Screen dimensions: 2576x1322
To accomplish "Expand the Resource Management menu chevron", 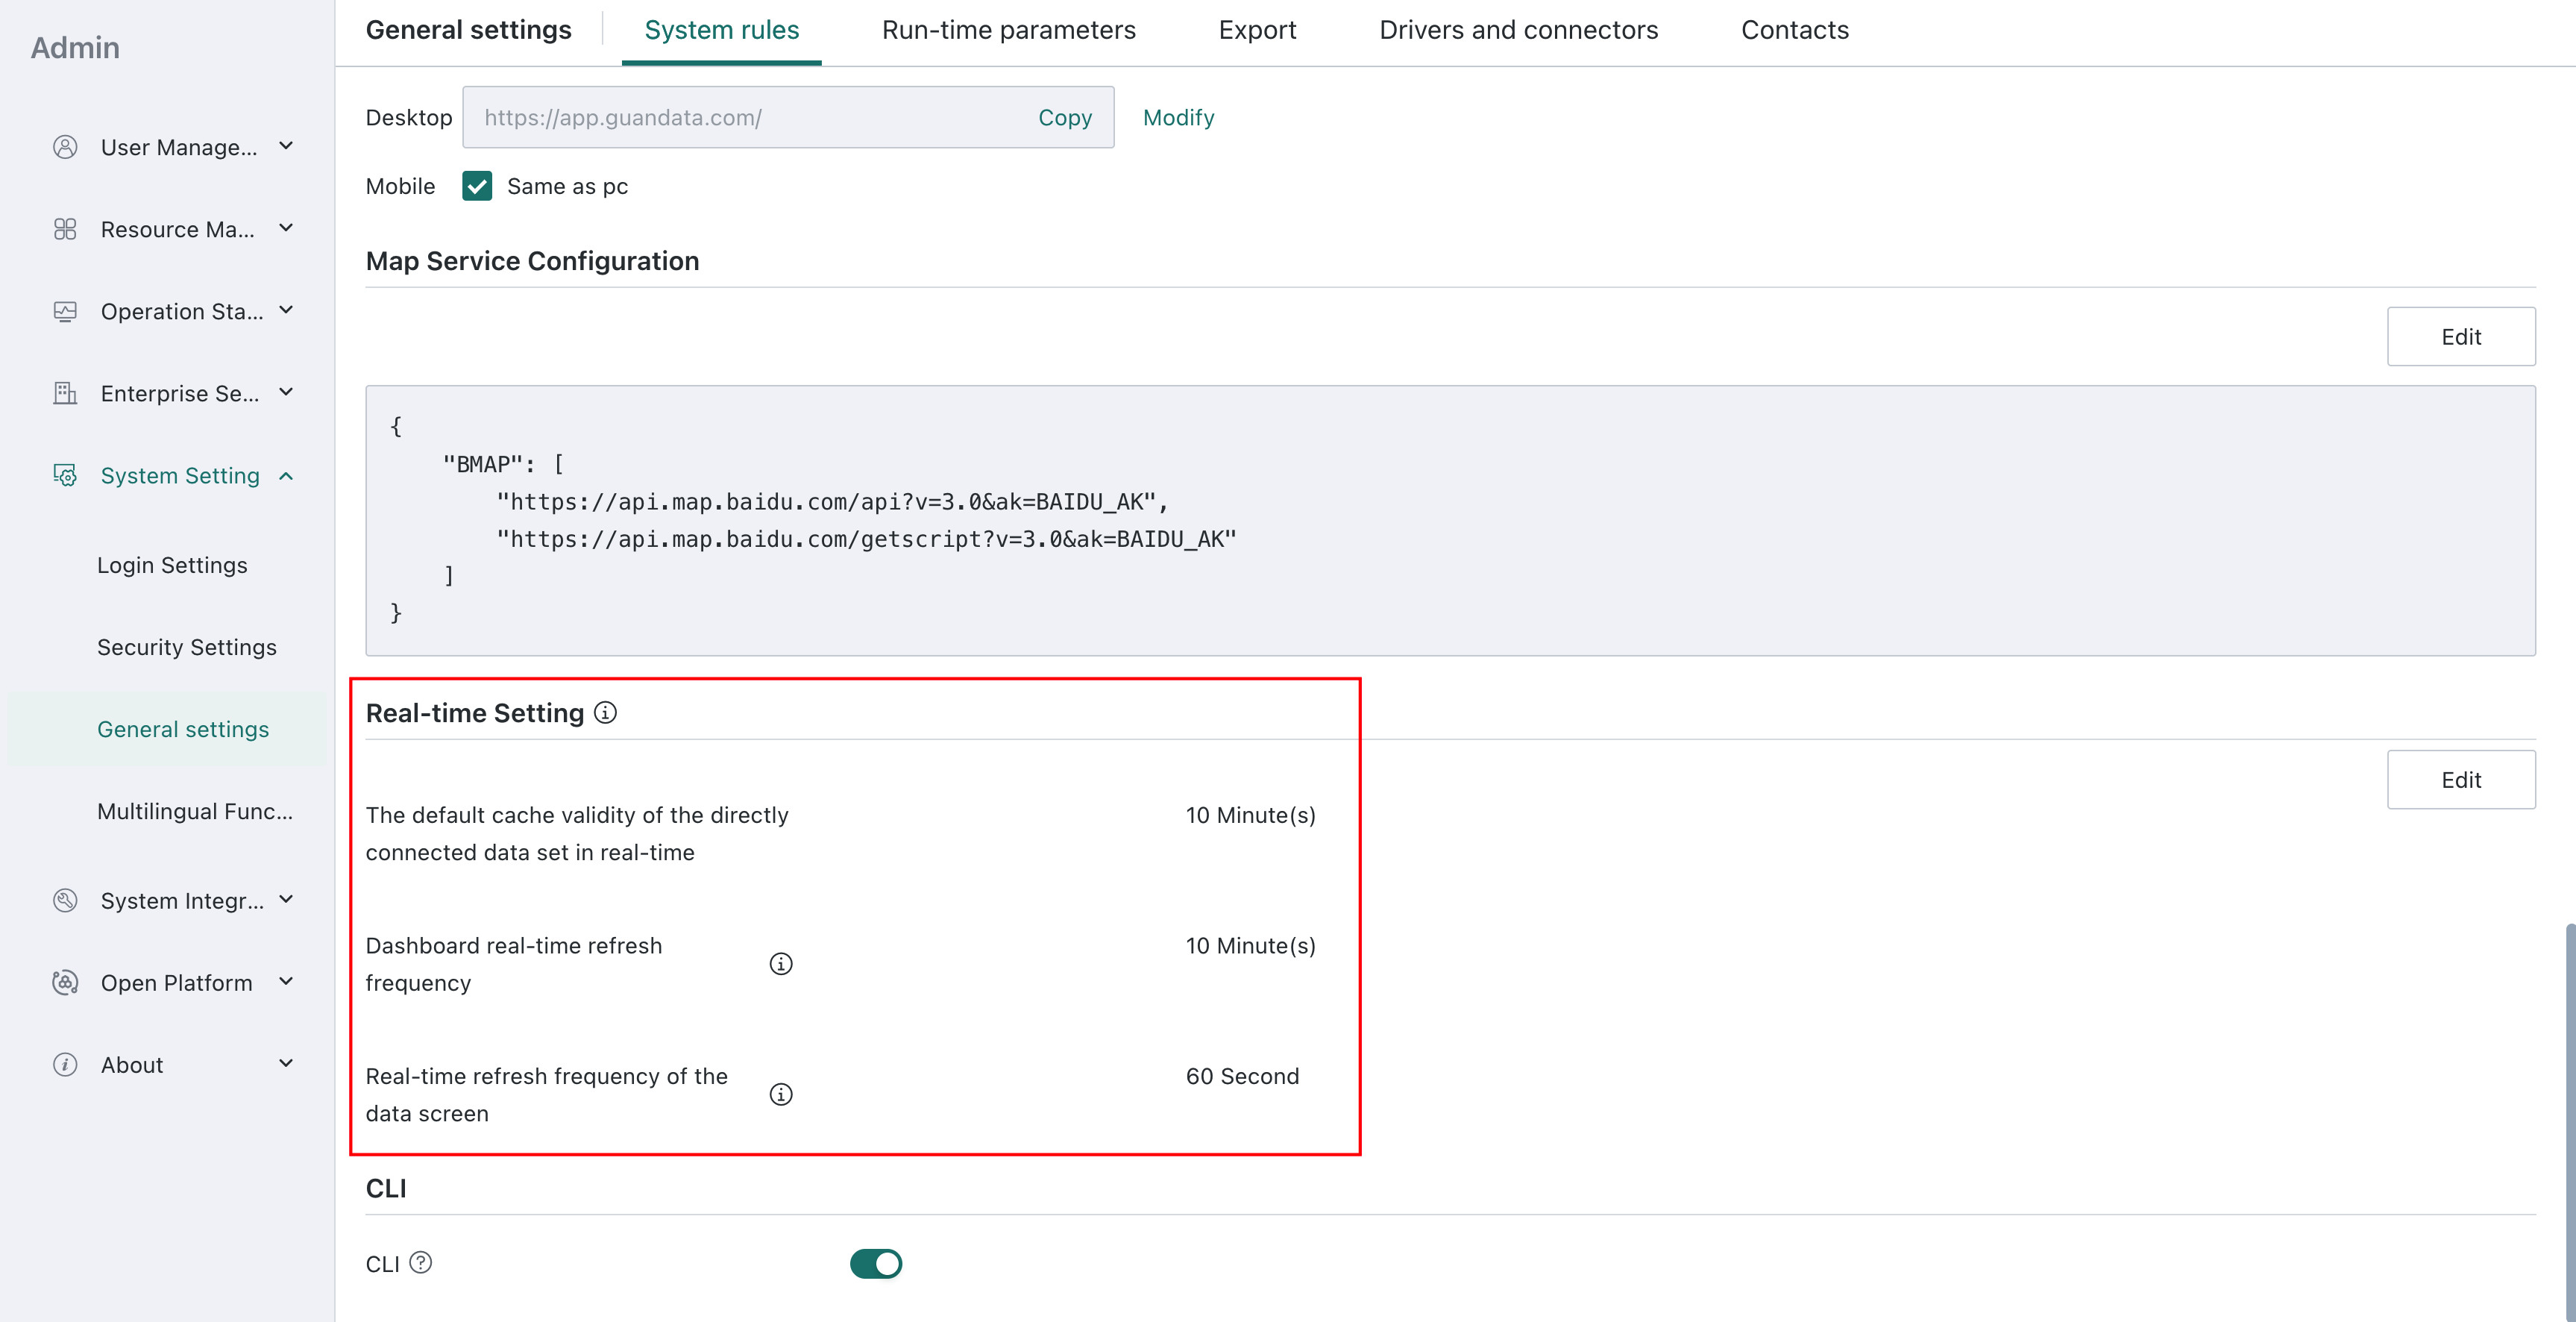I will pyautogui.click(x=286, y=228).
